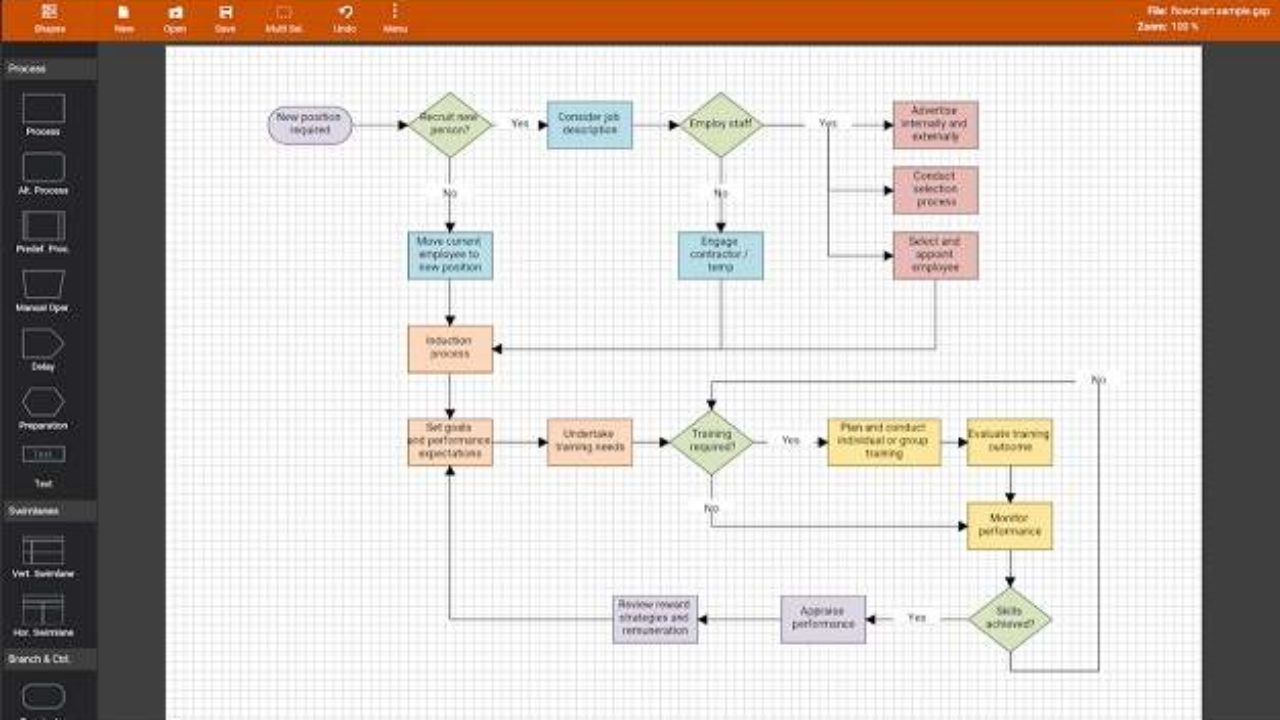Select 'Conduct selection process' box

click(x=935, y=190)
